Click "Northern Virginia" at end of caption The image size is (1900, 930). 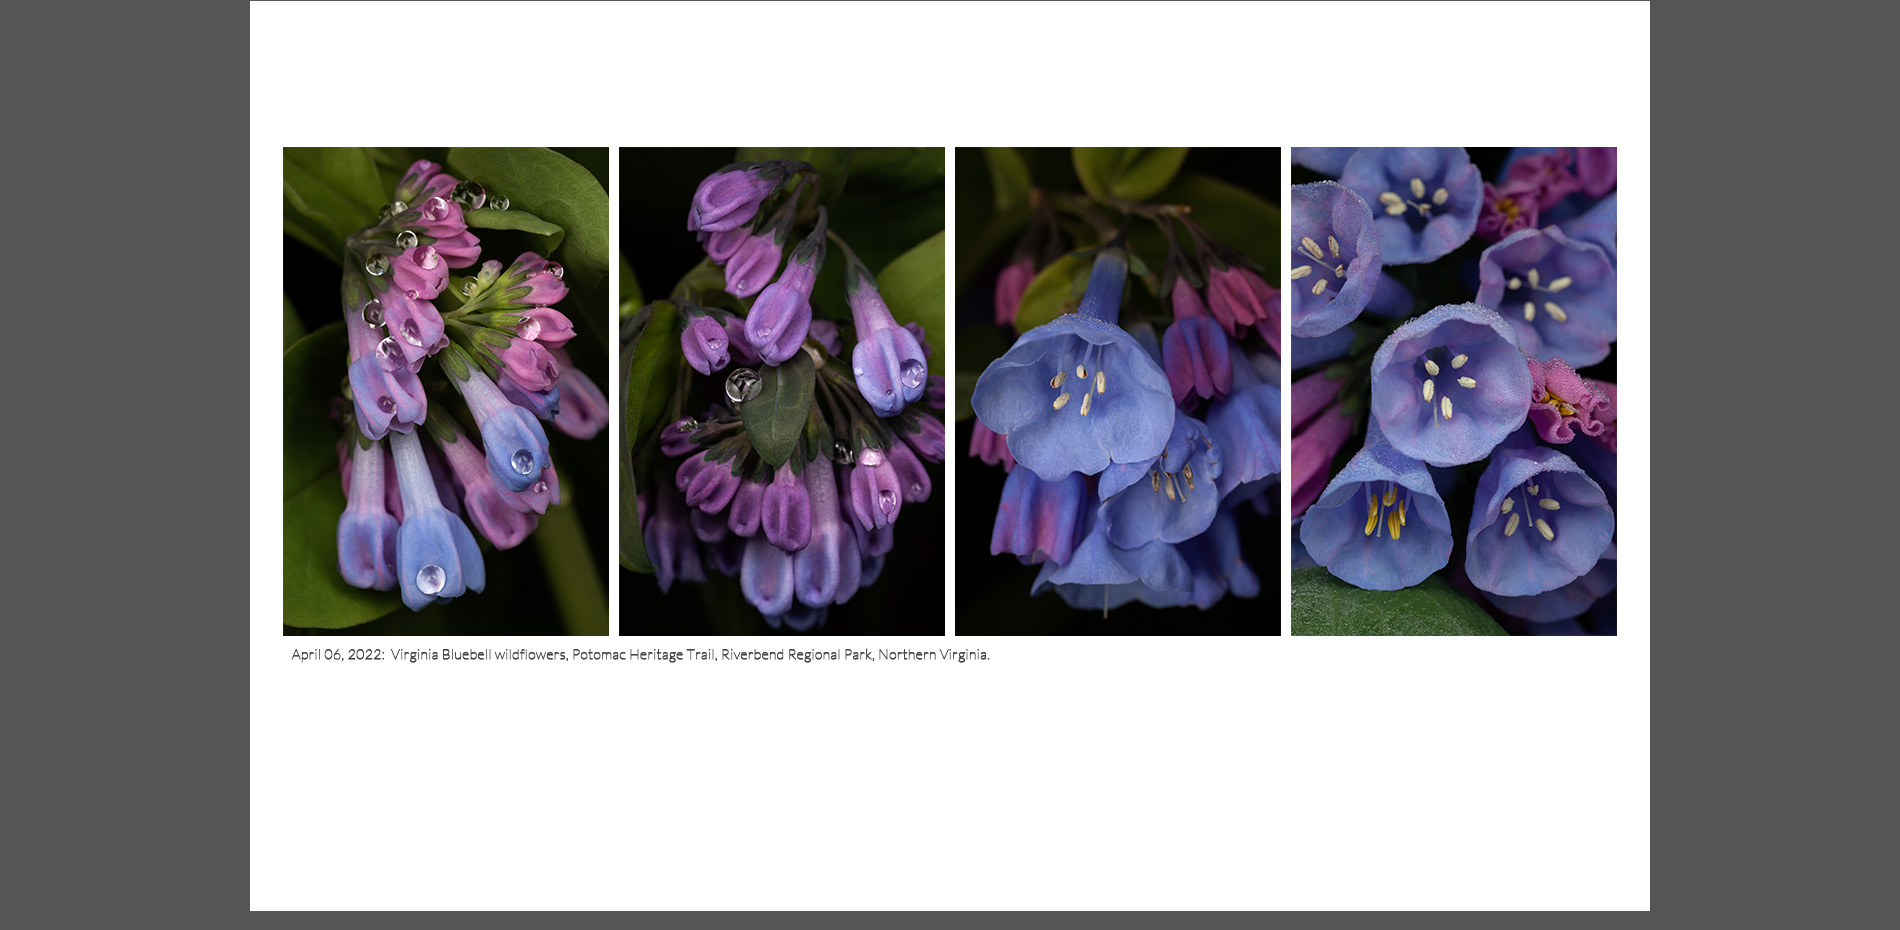(x=933, y=655)
